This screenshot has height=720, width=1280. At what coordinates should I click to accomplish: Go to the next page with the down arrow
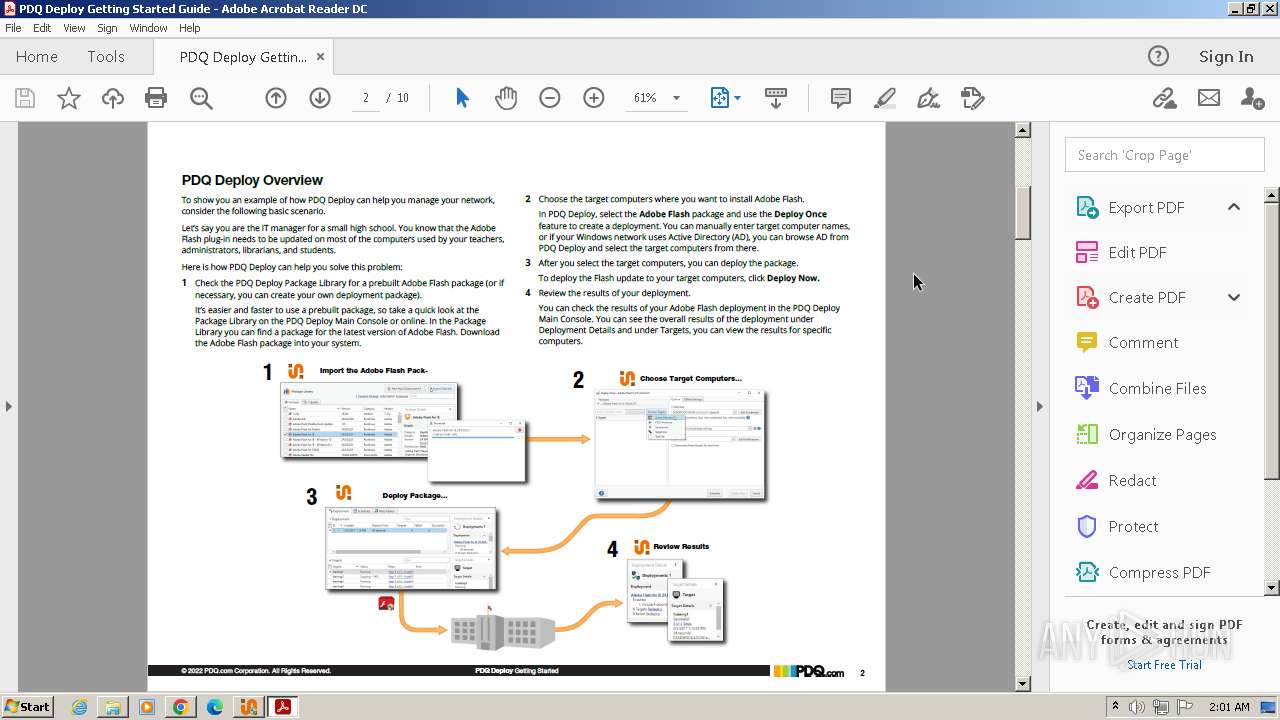(x=320, y=98)
